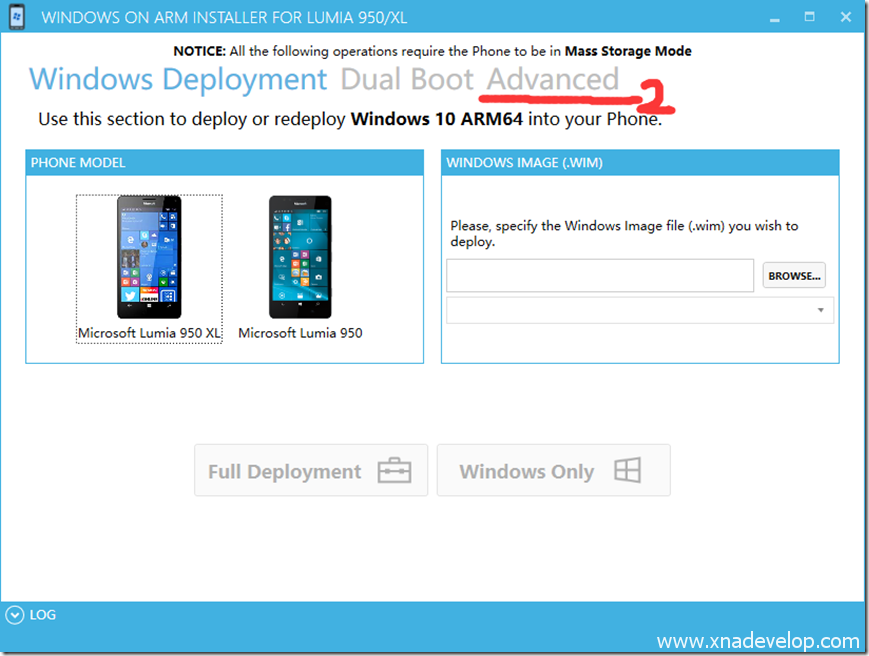Click the toolbox icon on Full Deployment
The width and height of the screenshot is (869, 656).
(x=394, y=471)
